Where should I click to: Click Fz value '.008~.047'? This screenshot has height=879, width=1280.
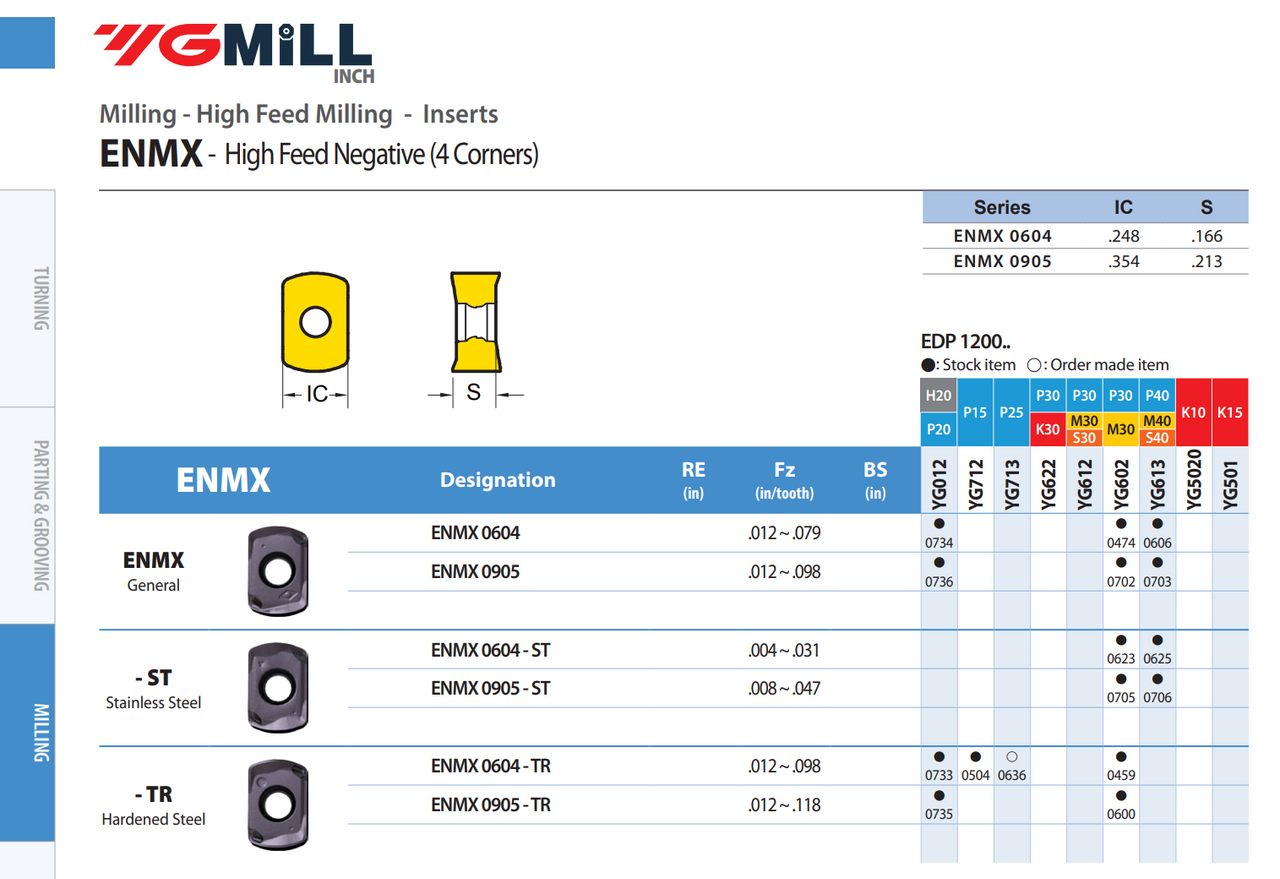coord(784,688)
